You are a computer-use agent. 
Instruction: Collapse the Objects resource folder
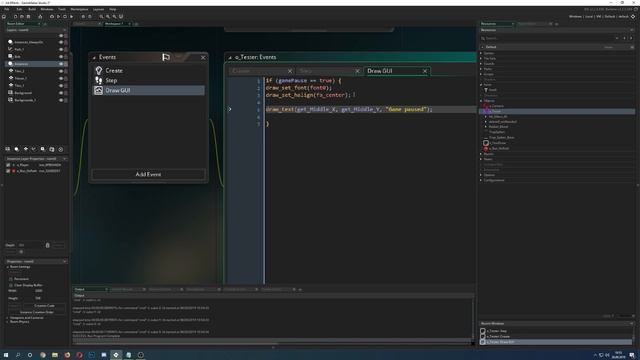pos(481,101)
